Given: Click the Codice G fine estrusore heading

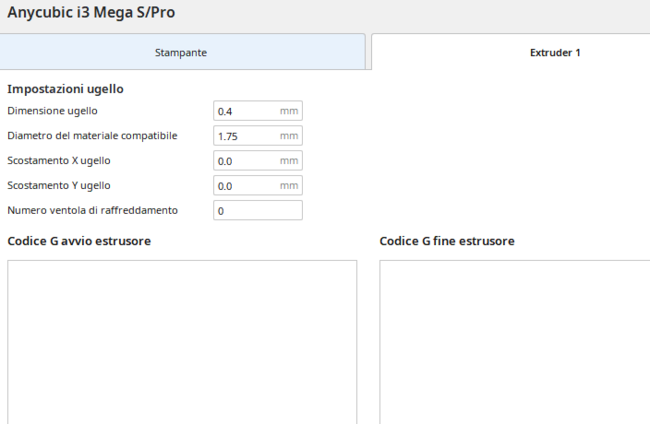Looking at the screenshot, I should click(447, 241).
